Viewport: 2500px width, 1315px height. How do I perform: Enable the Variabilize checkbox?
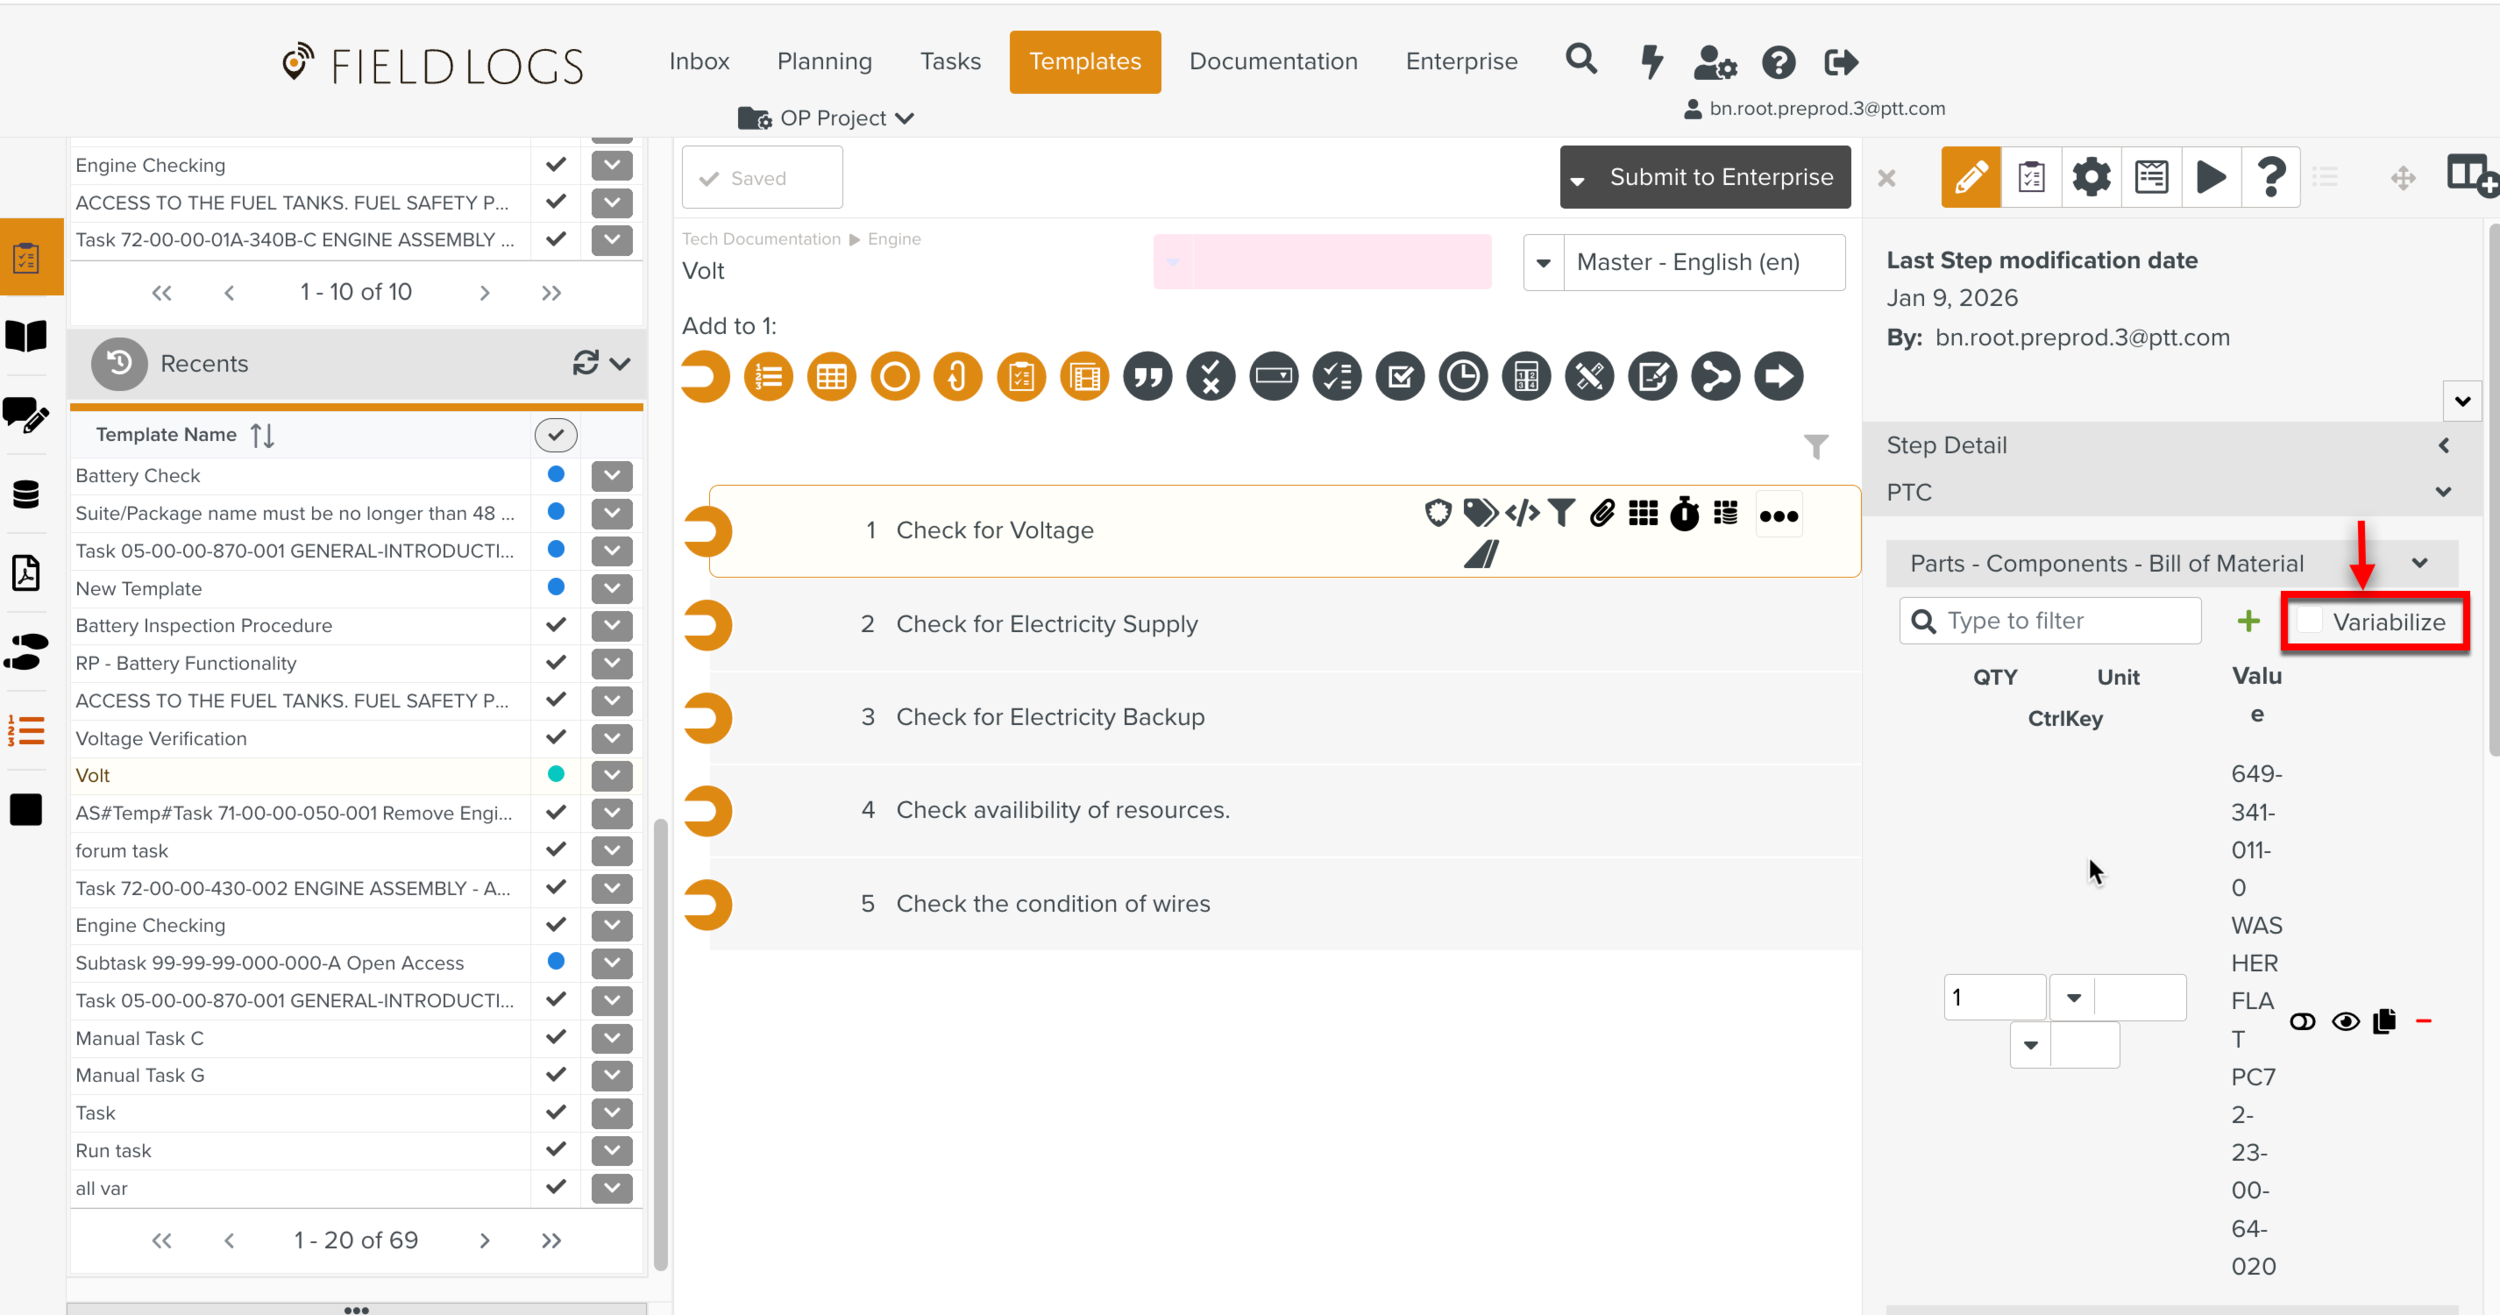click(x=2310, y=621)
